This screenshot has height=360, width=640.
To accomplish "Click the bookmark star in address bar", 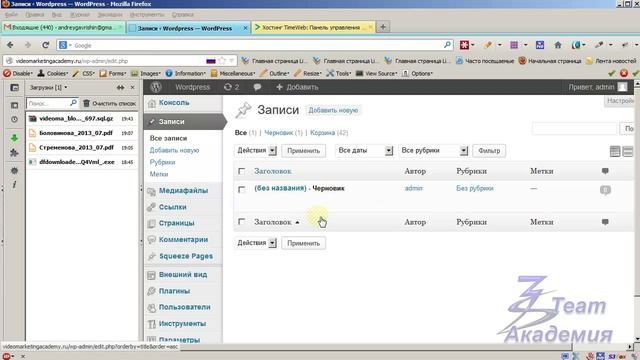I will (222, 61).
